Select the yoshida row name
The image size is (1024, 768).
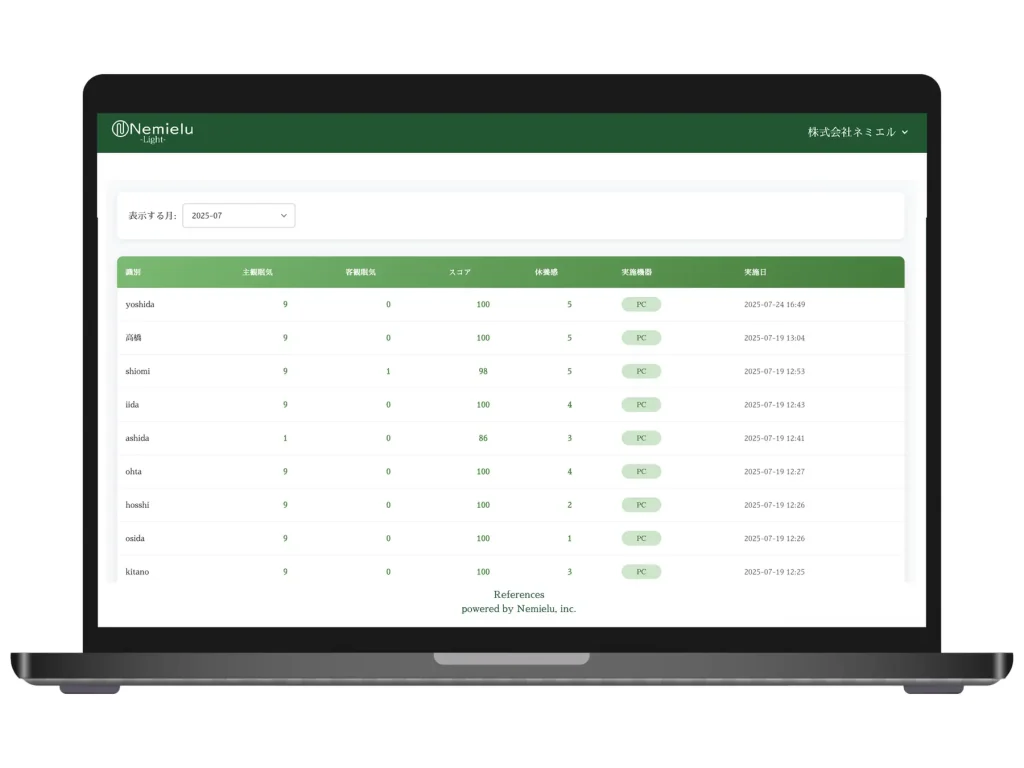pyautogui.click(x=140, y=304)
